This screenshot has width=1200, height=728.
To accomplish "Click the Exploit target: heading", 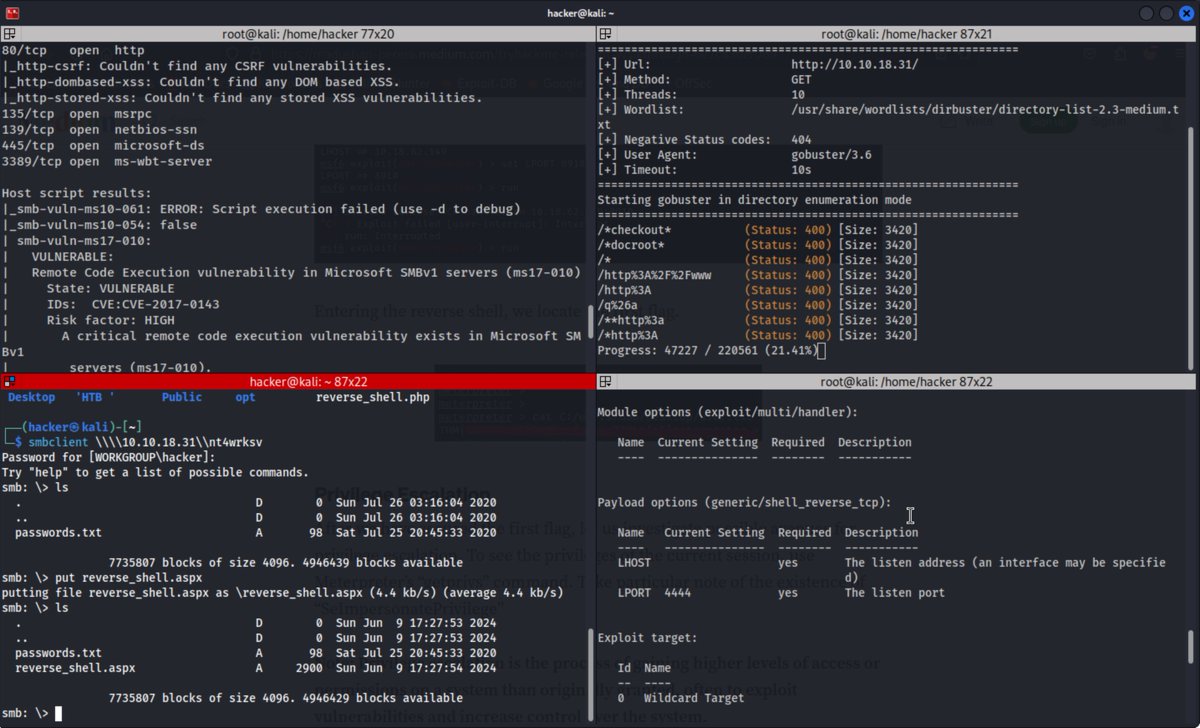I will (647, 637).
